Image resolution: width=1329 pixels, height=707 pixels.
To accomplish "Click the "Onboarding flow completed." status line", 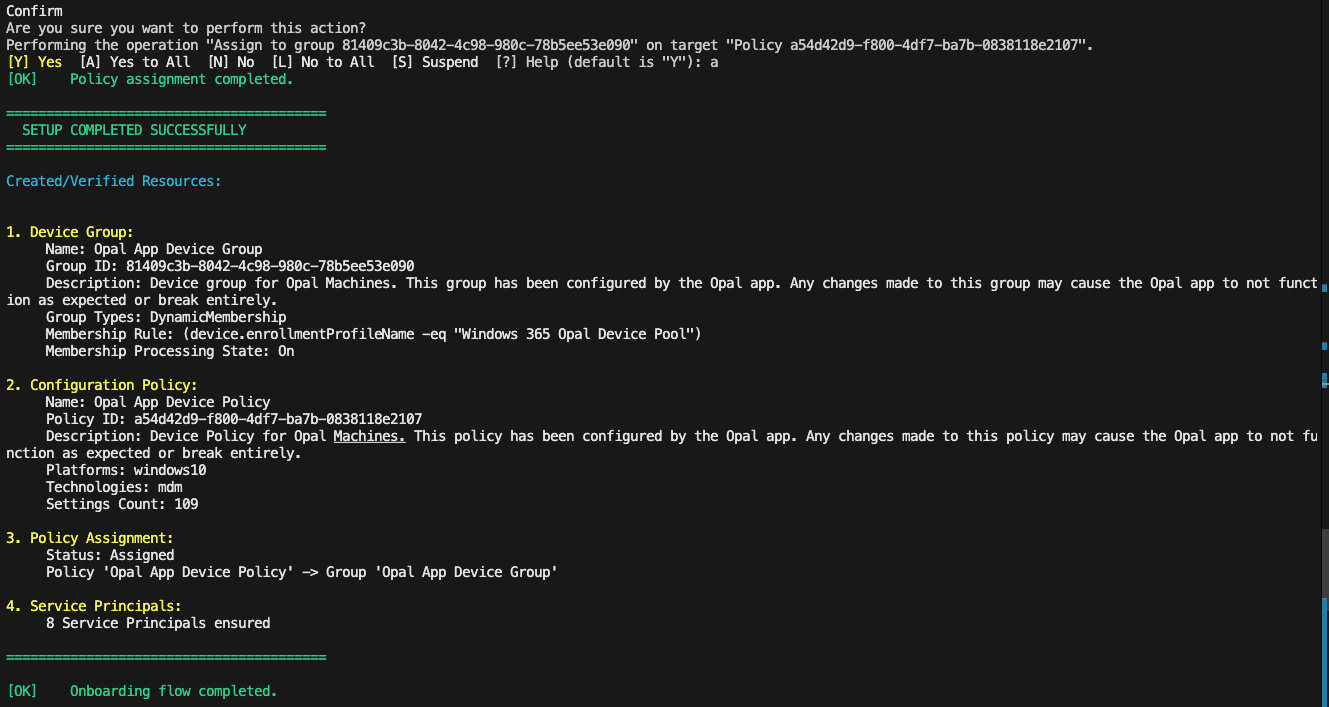I will (173, 691).
